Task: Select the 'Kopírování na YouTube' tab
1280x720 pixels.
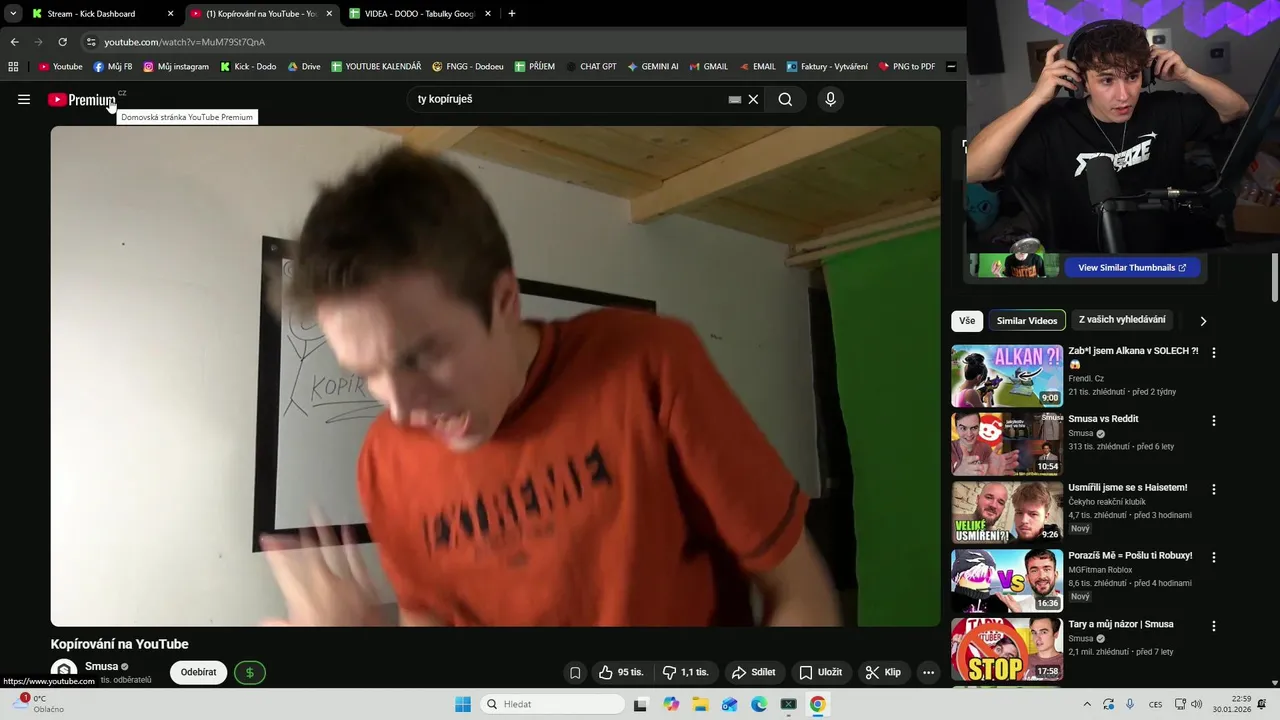Action: click(x=261, y=14)
